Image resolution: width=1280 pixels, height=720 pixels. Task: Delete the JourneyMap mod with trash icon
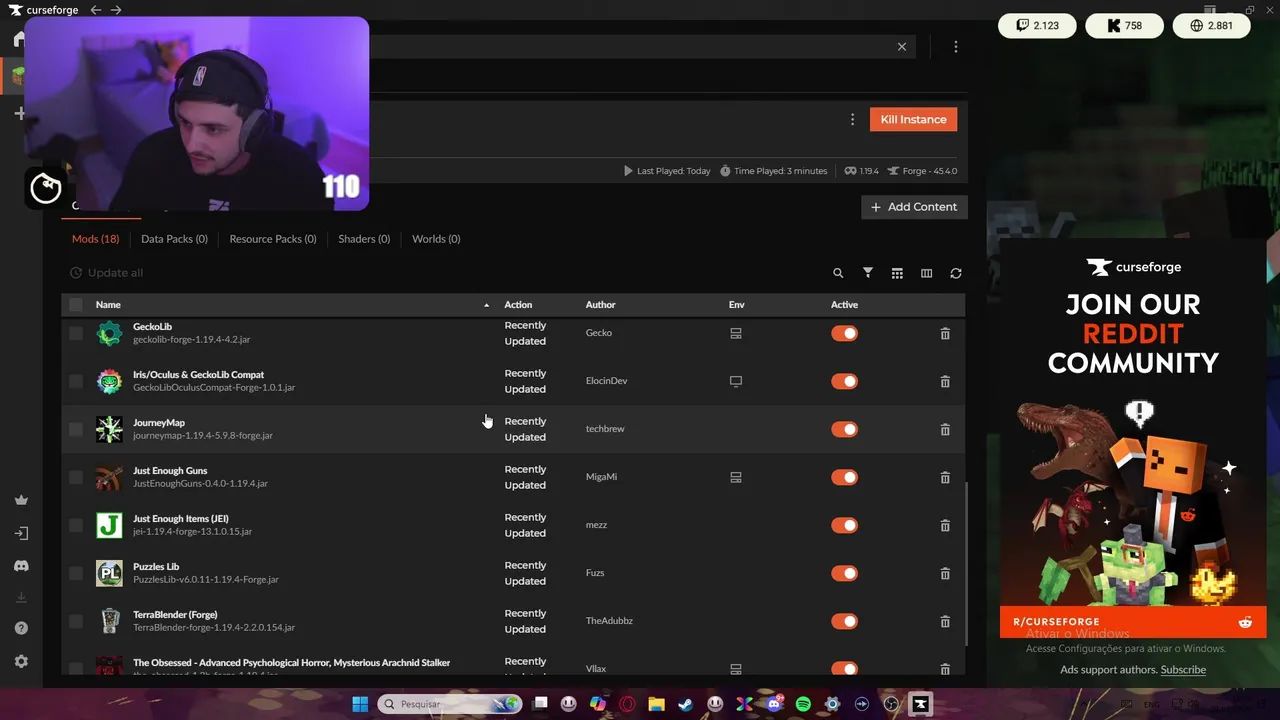point(945,429)
